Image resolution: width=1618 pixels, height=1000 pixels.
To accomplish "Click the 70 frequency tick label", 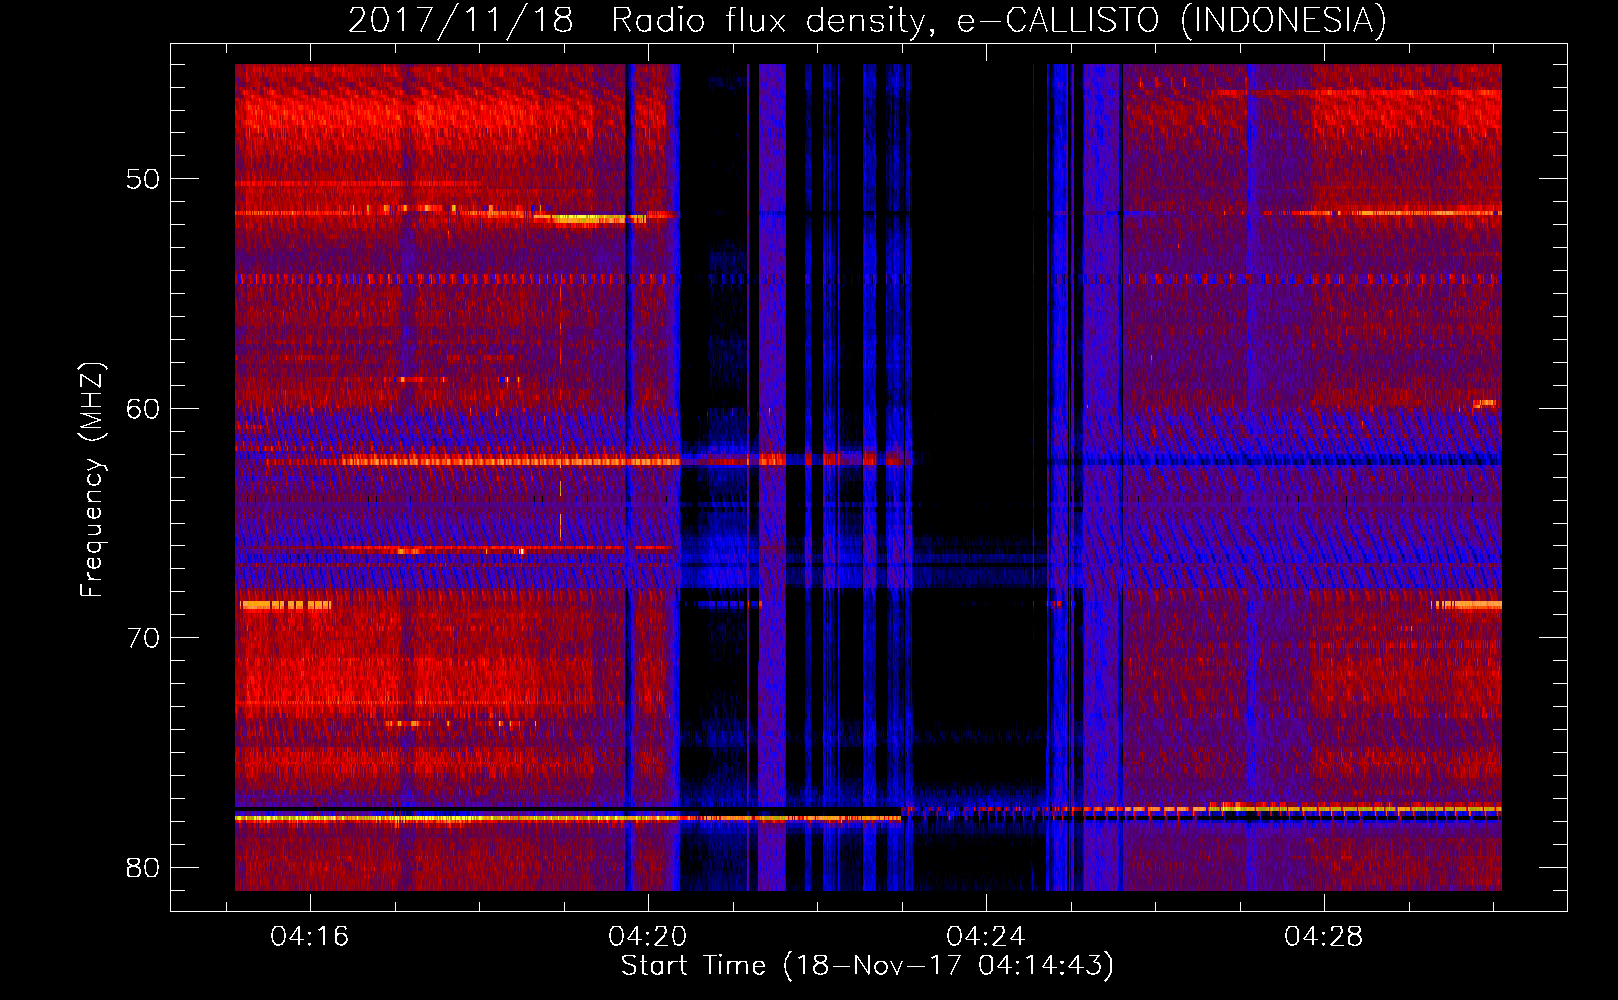I will [x=143, y=638].
